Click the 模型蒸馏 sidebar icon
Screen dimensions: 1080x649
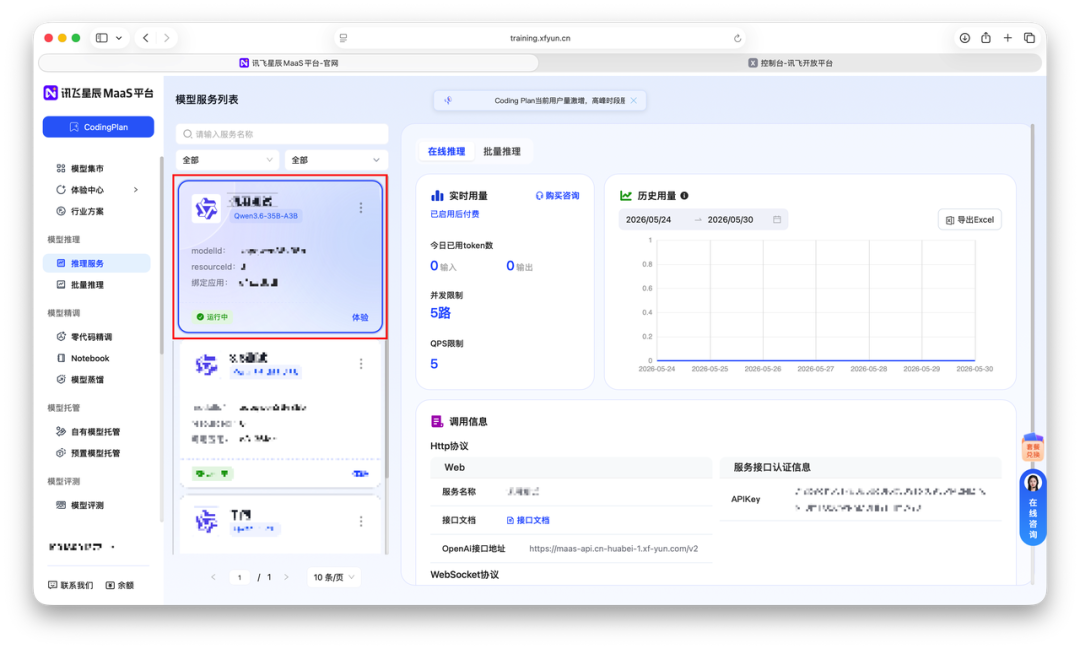pyautogui.click(x=61, y=380)
